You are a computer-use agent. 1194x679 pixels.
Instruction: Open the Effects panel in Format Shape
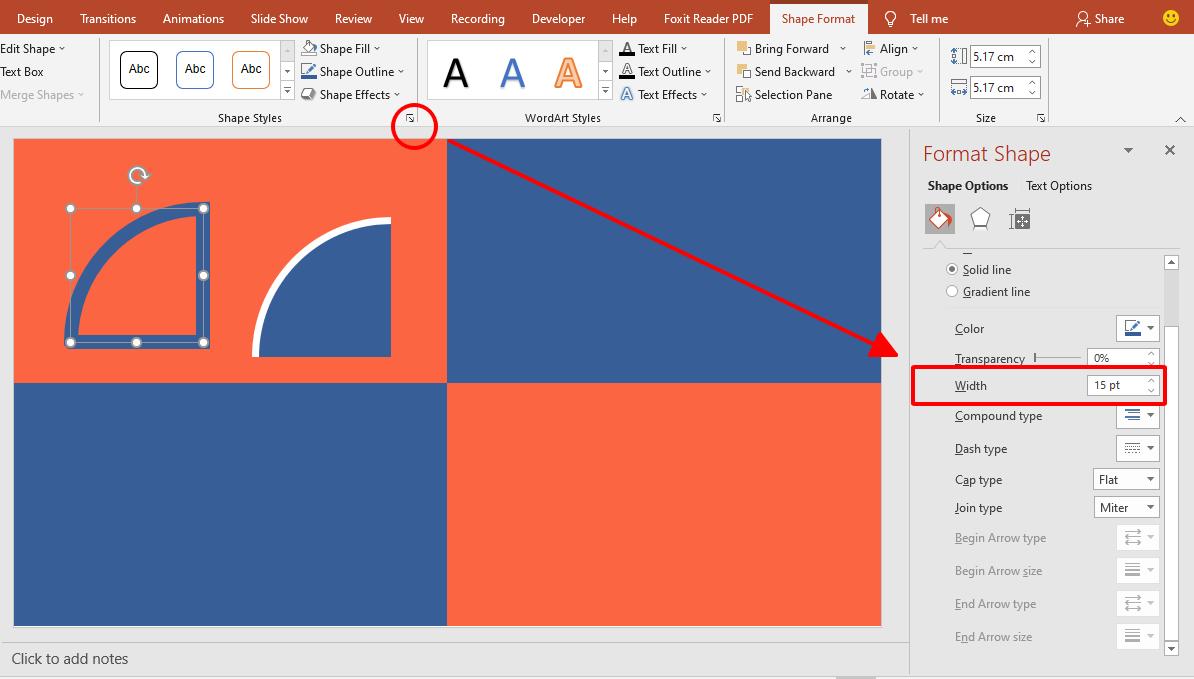979,218
